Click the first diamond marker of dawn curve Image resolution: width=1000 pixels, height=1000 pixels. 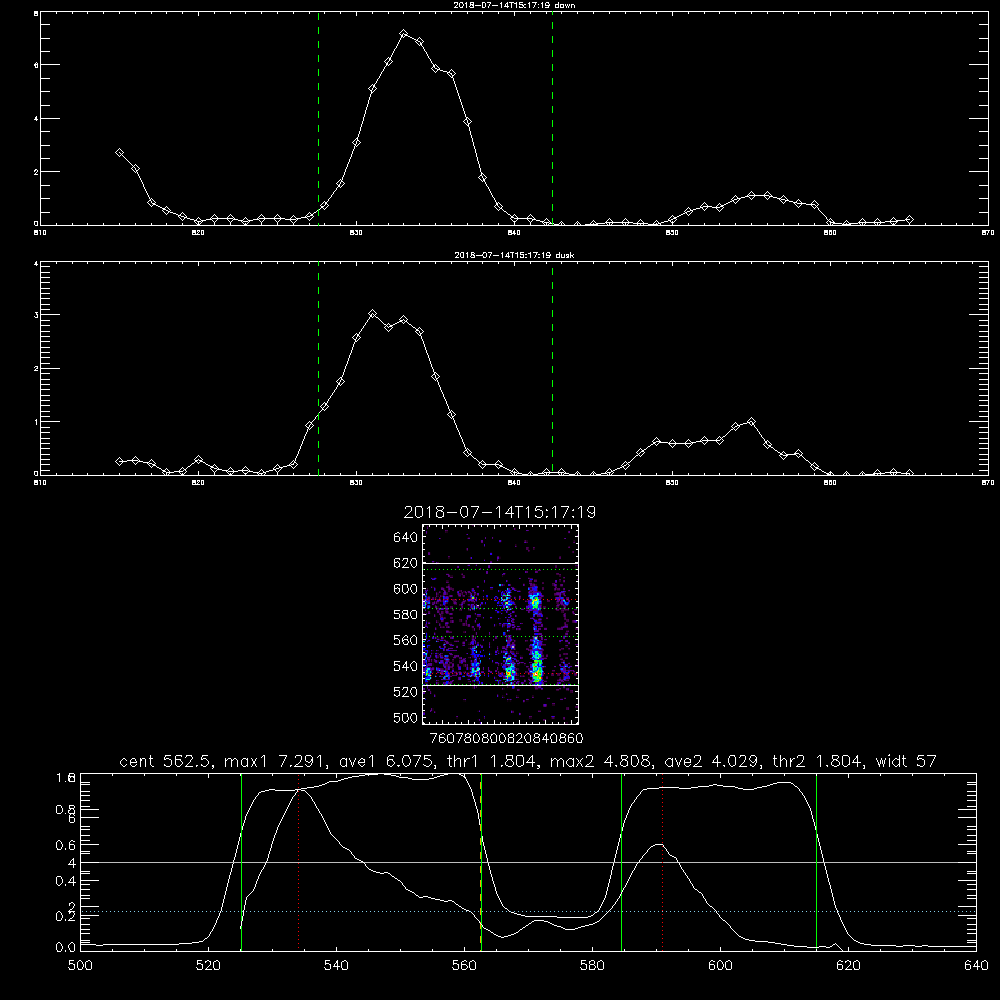[x=119, y=153]
